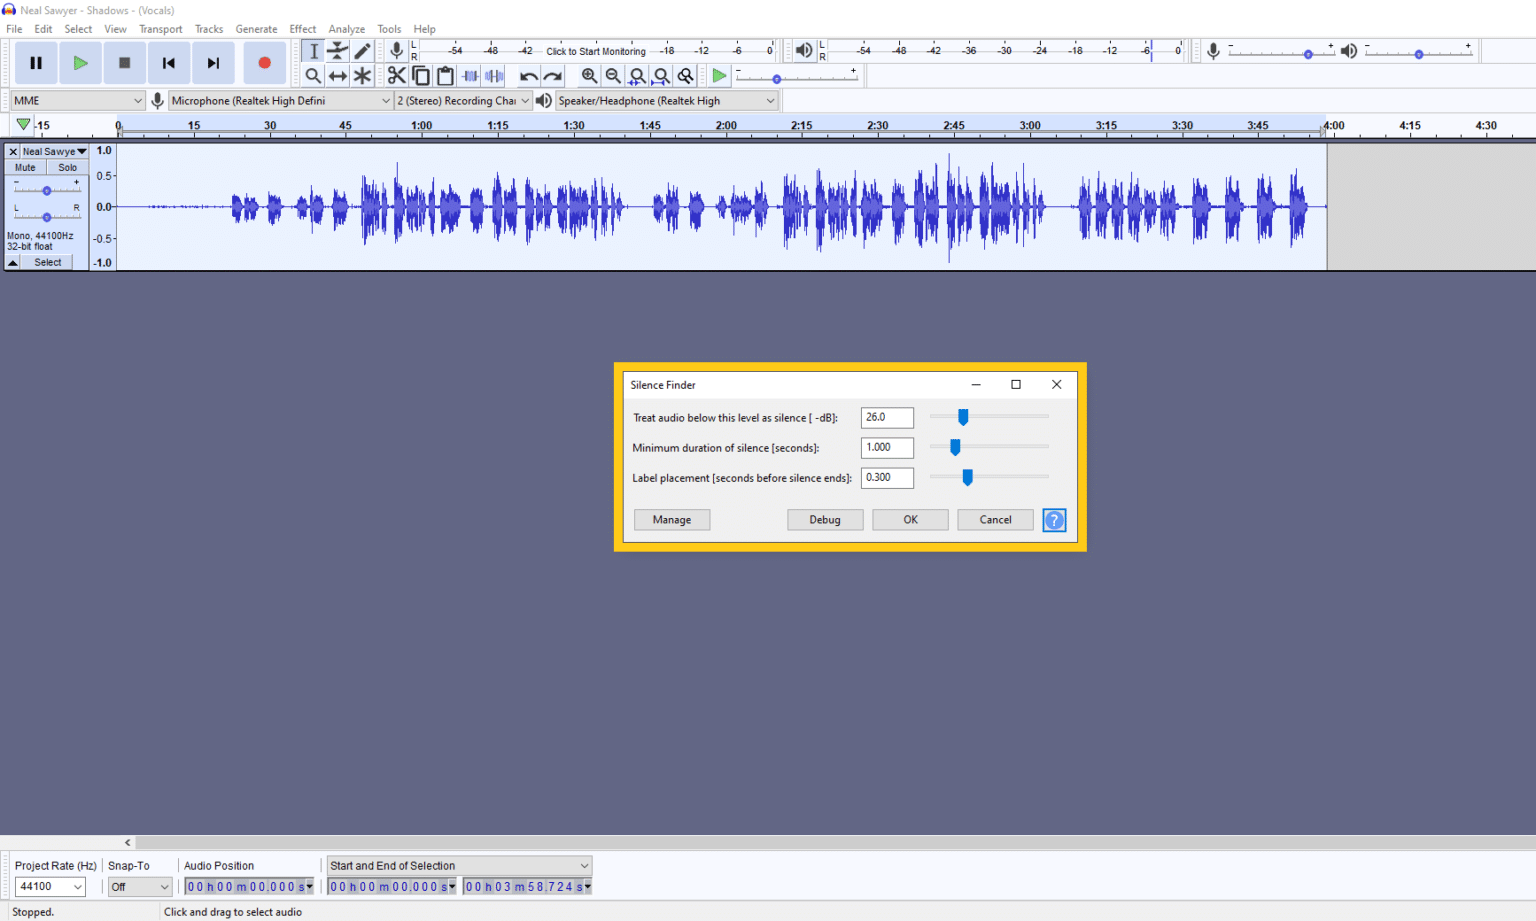Mute the Neal Sawyer track
This screenshot has width=1536, height=921.
pyautogui.click(x=24, y=167)
